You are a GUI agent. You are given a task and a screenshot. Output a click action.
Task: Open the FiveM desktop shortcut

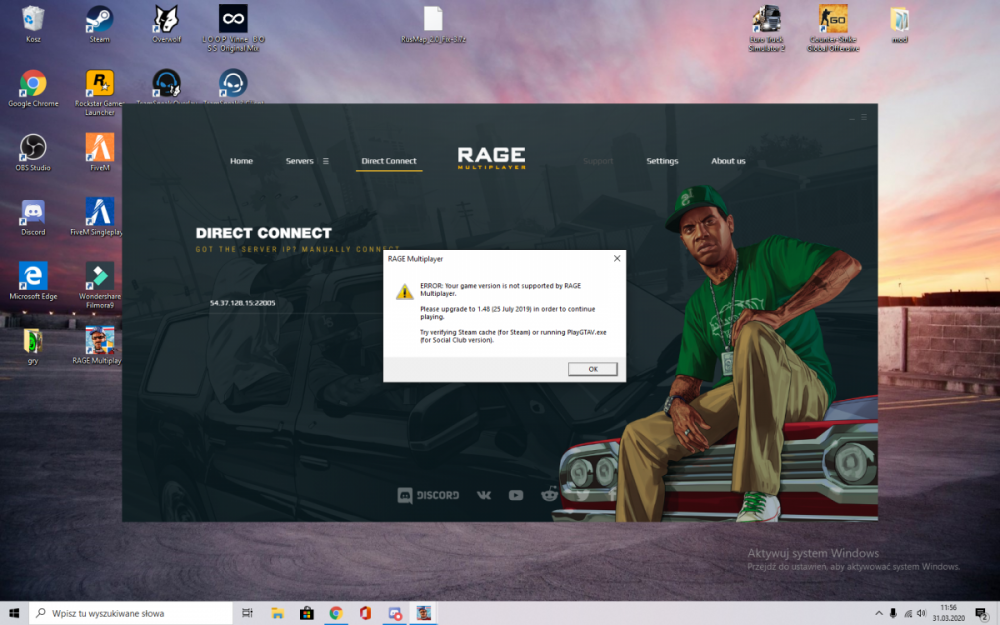pyautogui.click(x=99, y=152)
